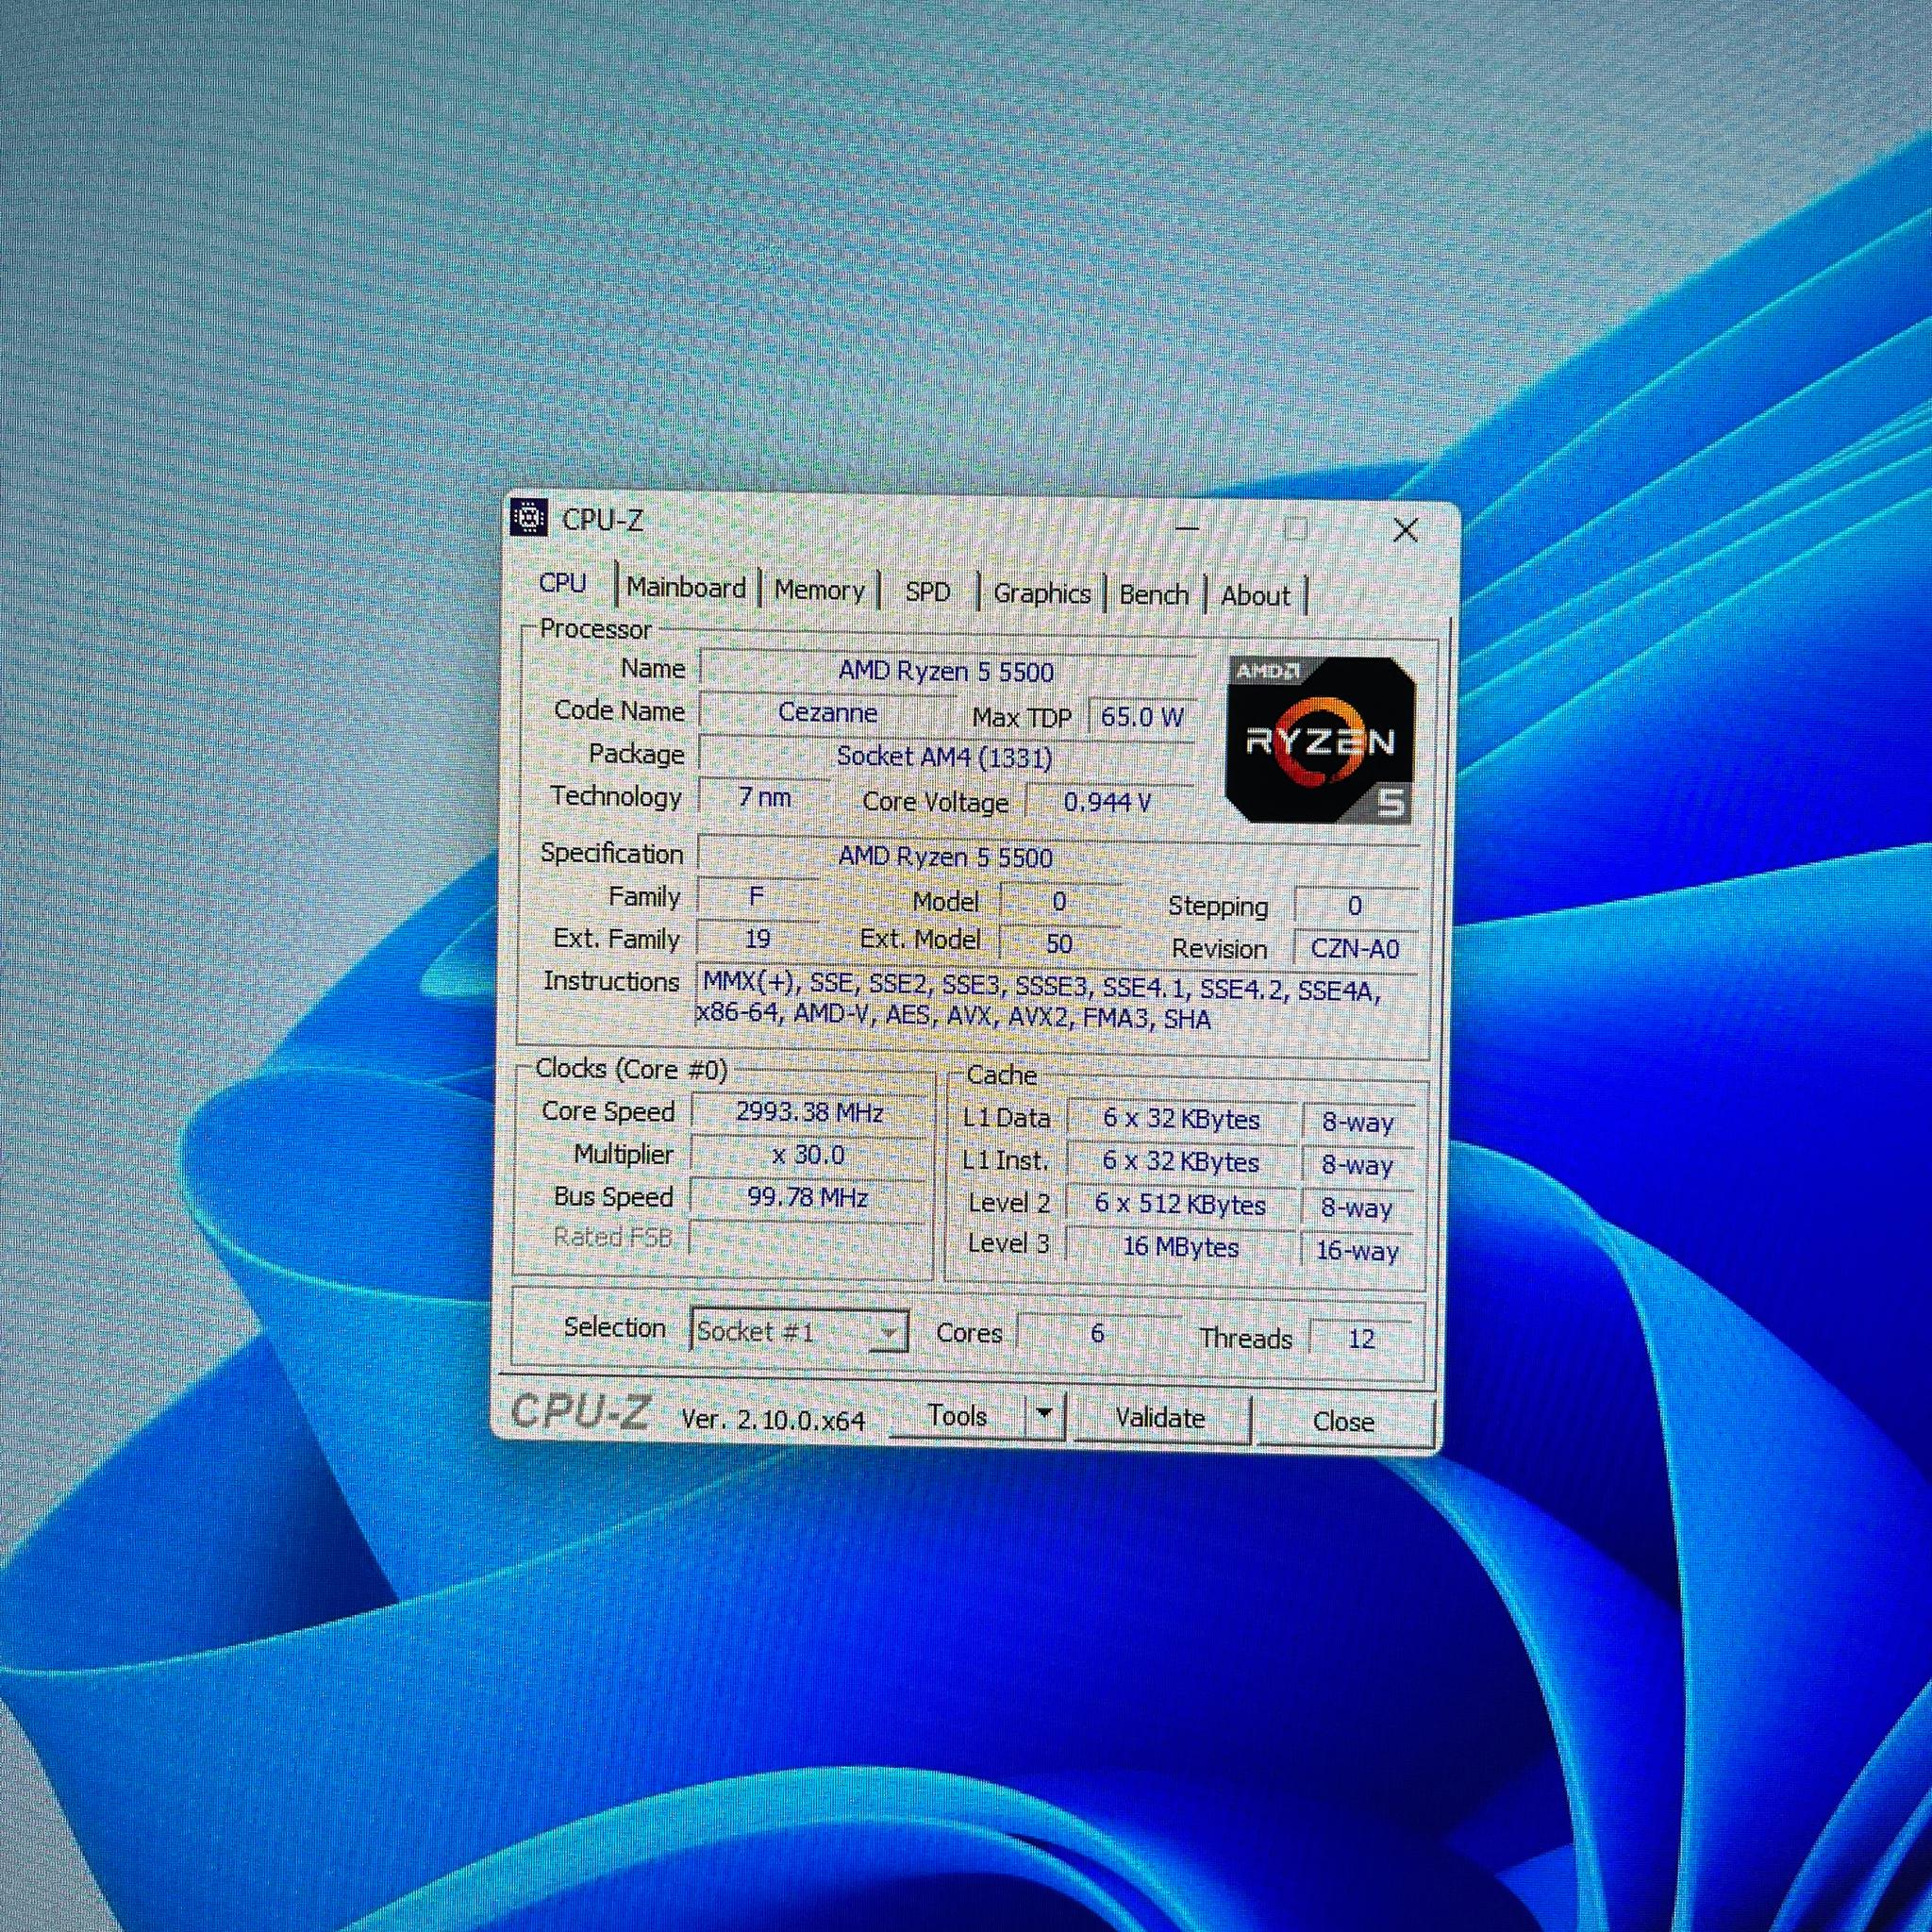Click the Stepping value 0

pos(1355,906)
